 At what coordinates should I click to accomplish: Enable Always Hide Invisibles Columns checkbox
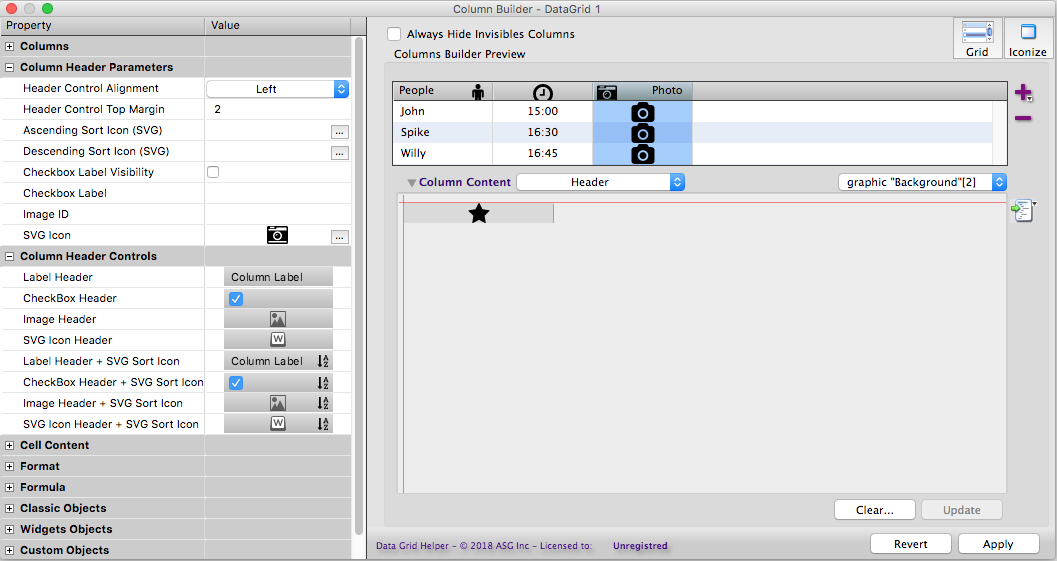394,34
